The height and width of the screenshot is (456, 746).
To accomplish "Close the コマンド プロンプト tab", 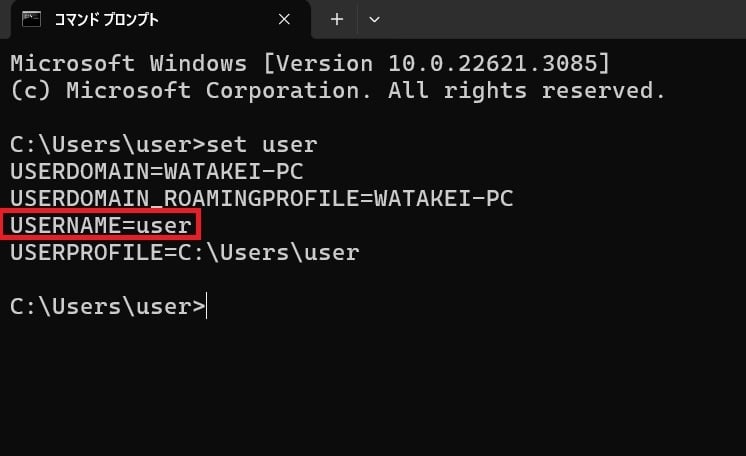I will pyautogui.click(x=284, y=20).
